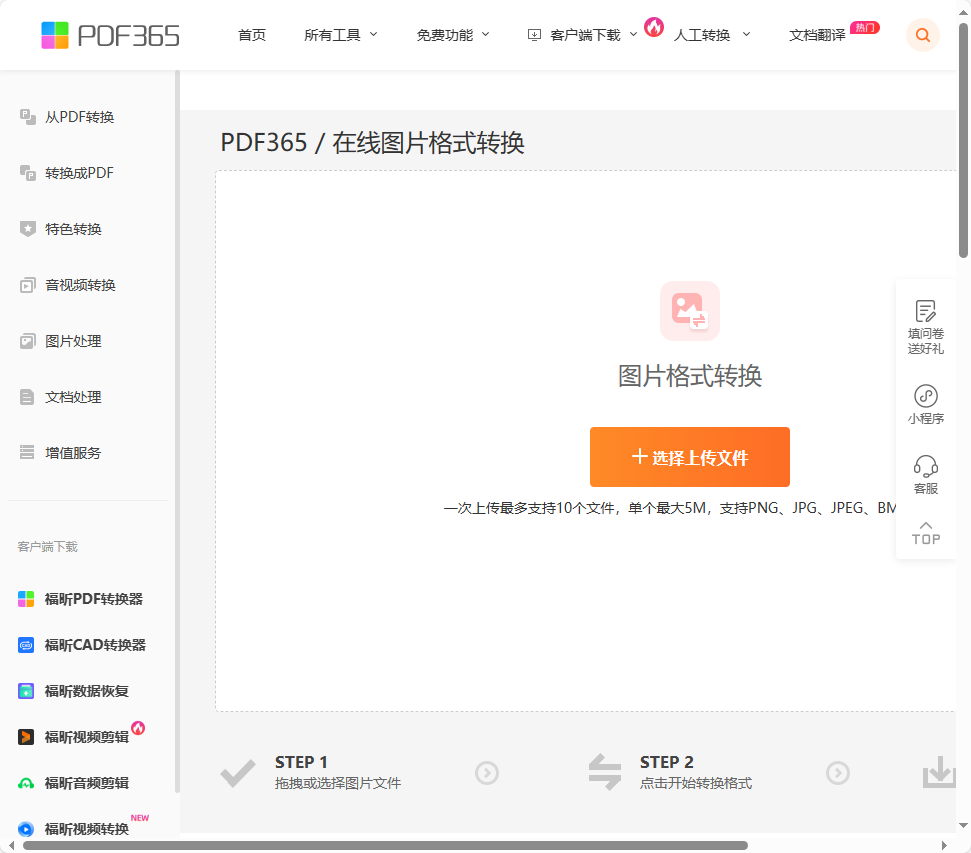Click the monitor icon beside 客户端下载

(534, 35)
